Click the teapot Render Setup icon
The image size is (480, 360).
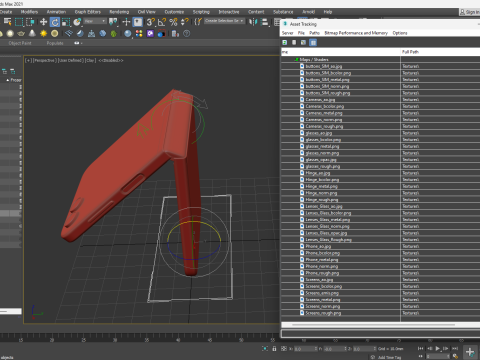pyautogui.click(x=21, y=34)
